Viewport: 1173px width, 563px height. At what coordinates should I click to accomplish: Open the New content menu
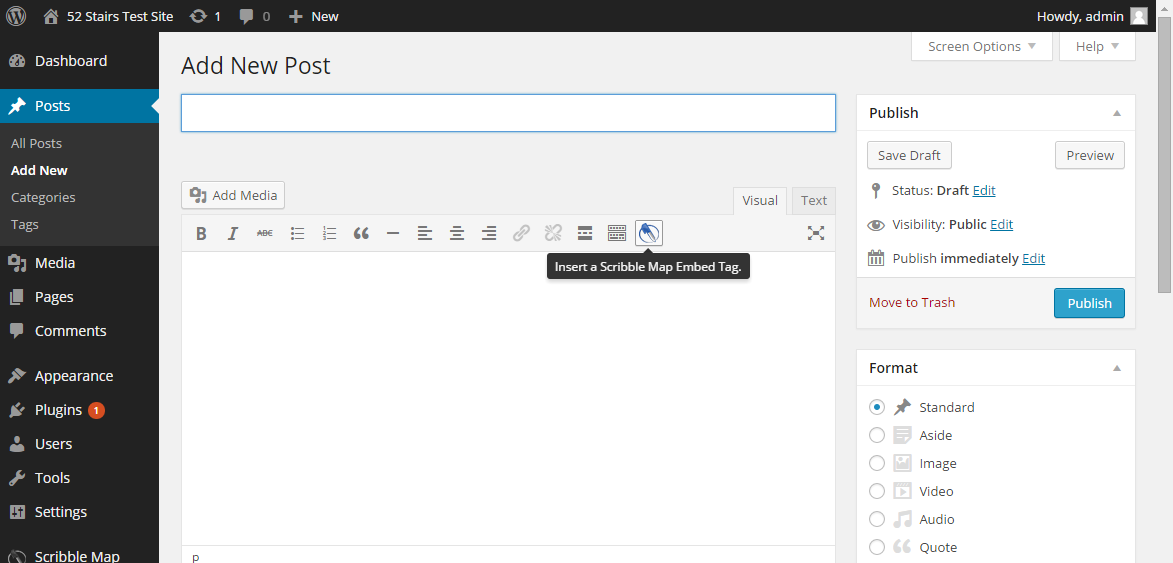tap(313, 16)
